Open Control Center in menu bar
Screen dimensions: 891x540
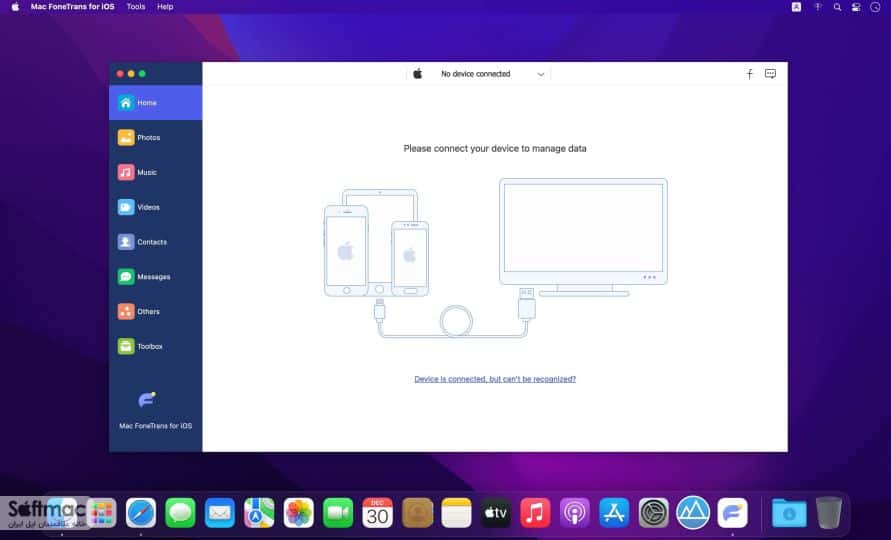coord(856,7)
